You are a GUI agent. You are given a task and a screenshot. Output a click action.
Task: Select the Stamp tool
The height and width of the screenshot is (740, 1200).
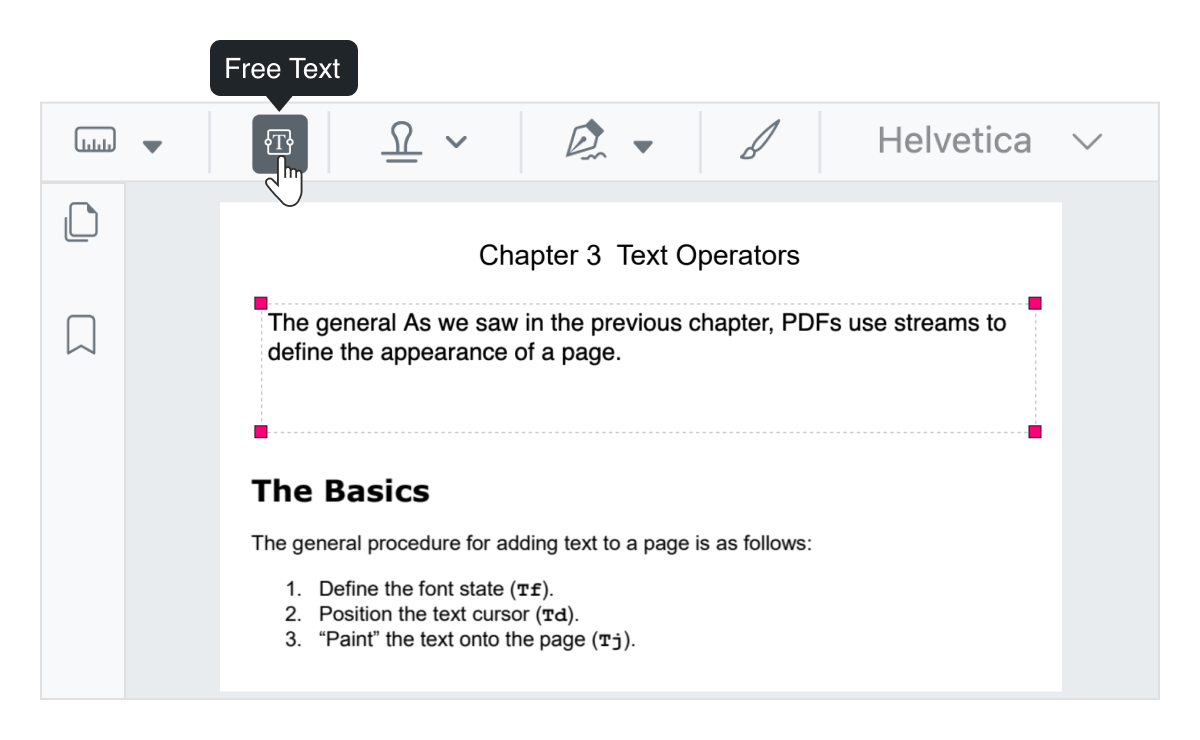(400, 141)
